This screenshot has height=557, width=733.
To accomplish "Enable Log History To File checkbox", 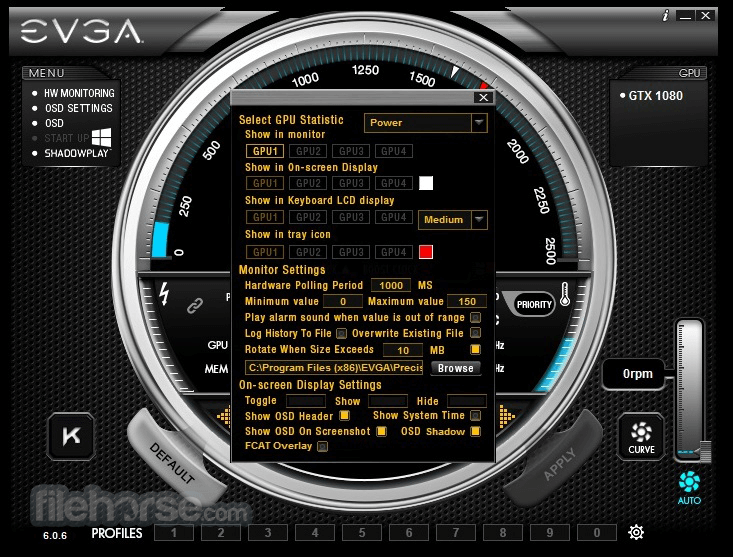I will click(342, 334).
